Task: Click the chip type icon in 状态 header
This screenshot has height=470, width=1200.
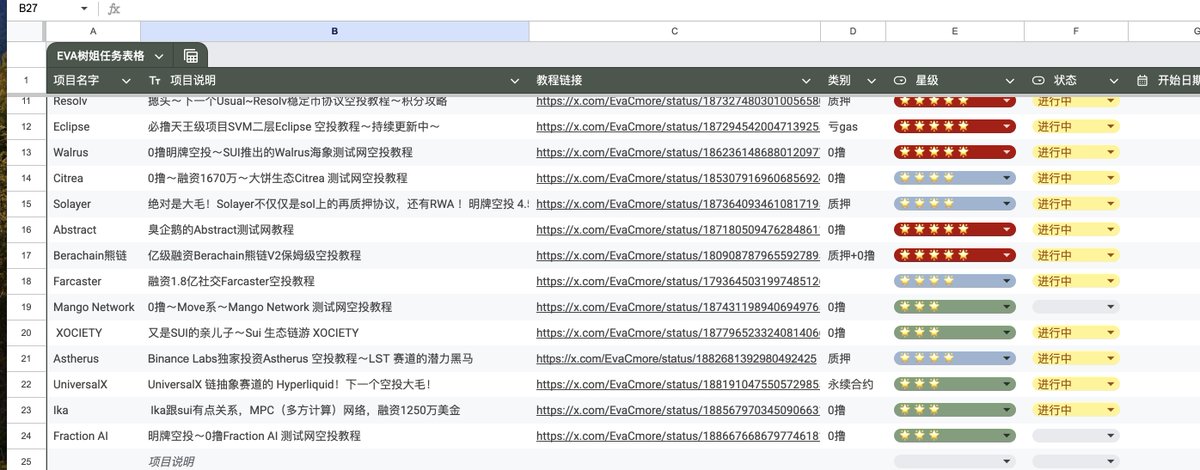Action: [x=1038, y=80]
